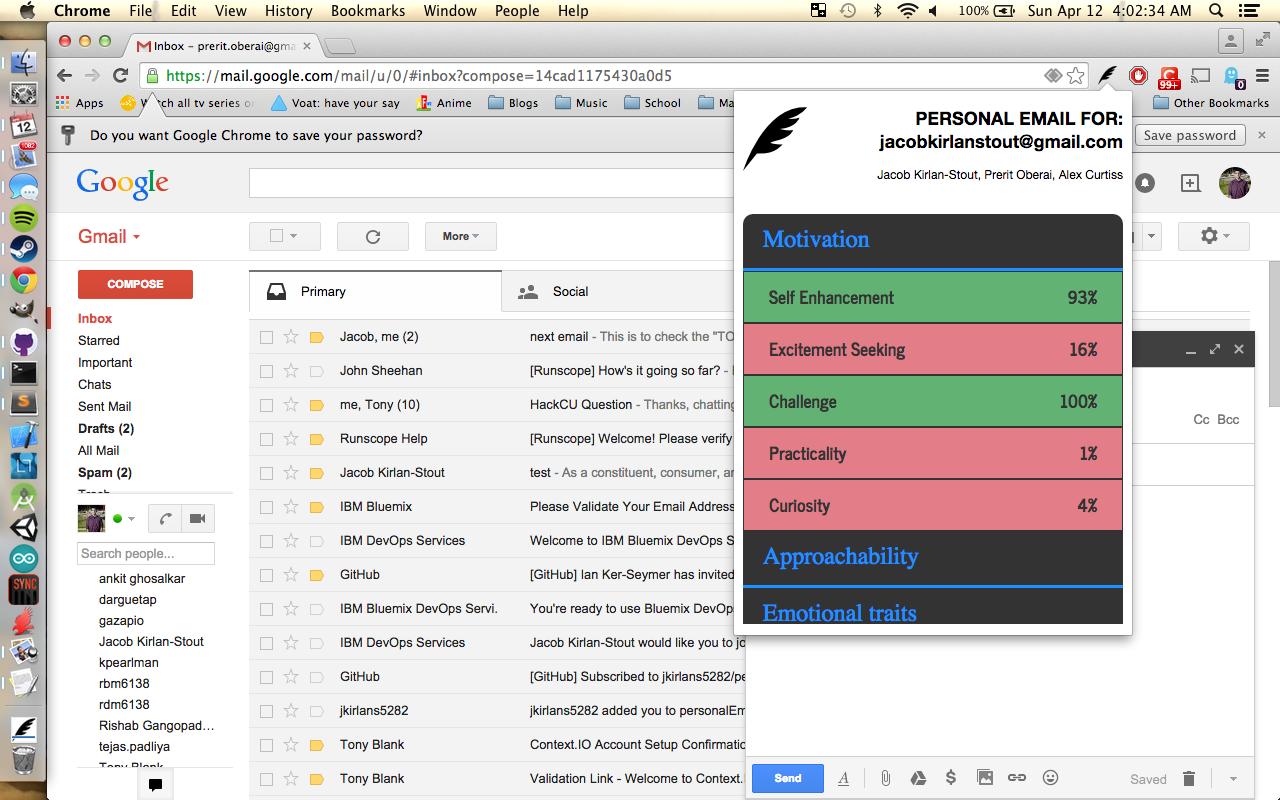Open the People menu in menu bar
1280x800 pixels.
click(x=517, y=11)
